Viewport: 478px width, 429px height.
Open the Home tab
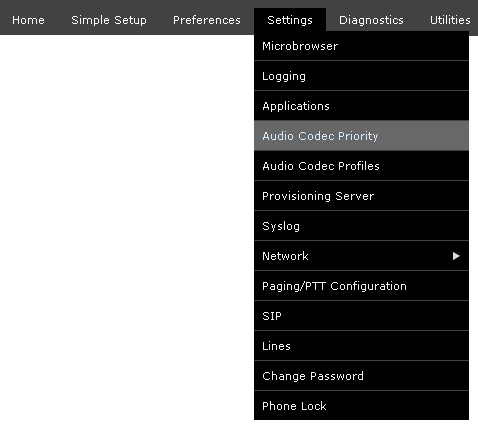(28, 20)
